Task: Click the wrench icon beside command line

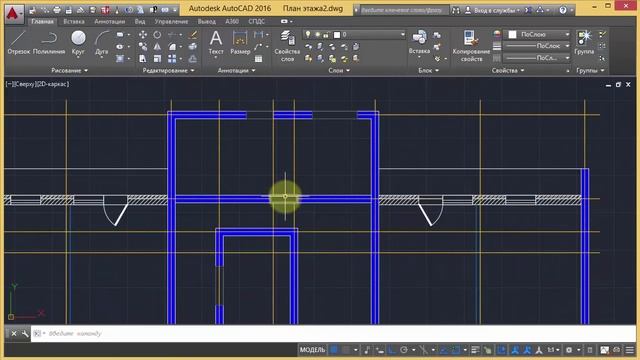Action: coord(25,333)
